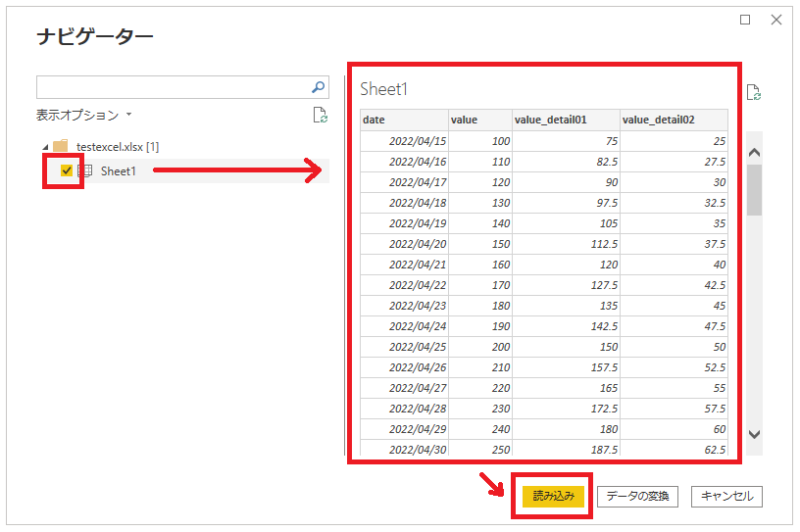Click the date cell 2022/04/22
The width and height of the screenshot is (800, 532).
click(x=404, y=285)
